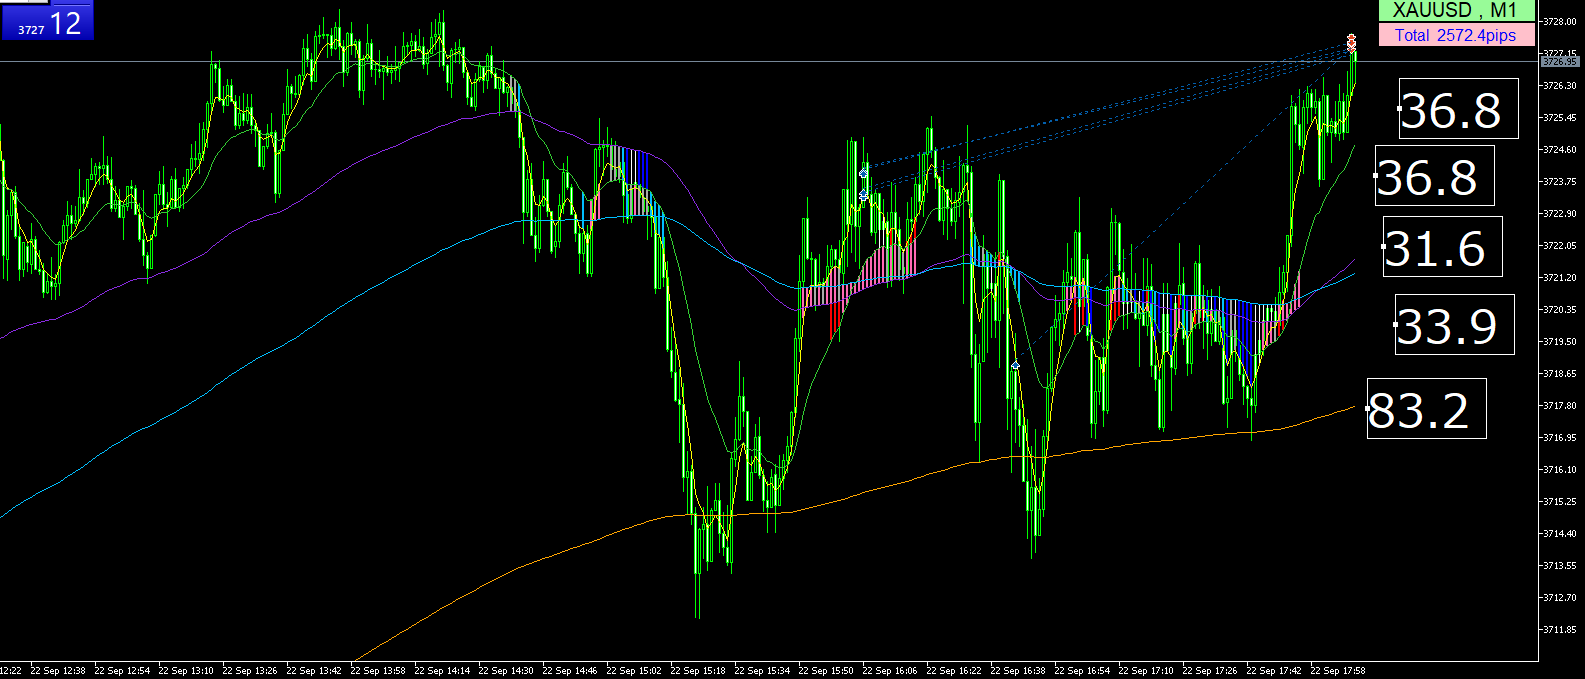Click the 31.6 value box

pos(1442,246)
